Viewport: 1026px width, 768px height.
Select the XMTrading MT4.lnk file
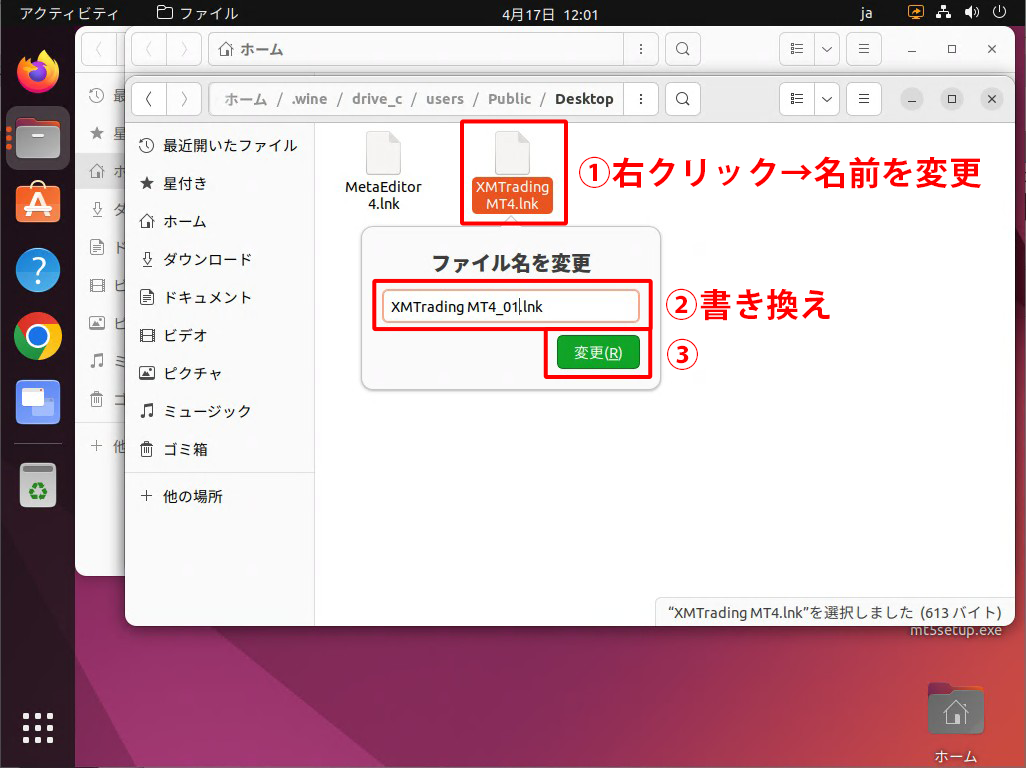click(x=512, y=172)
